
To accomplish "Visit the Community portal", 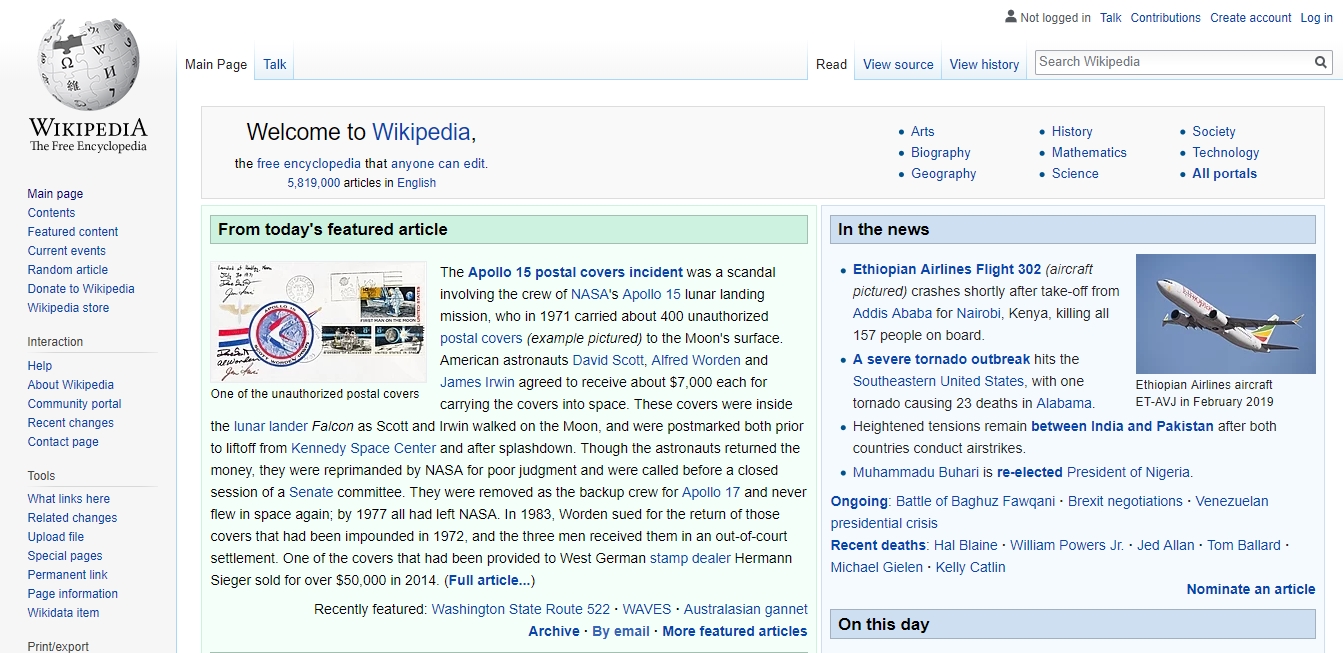I will [75, 404].
